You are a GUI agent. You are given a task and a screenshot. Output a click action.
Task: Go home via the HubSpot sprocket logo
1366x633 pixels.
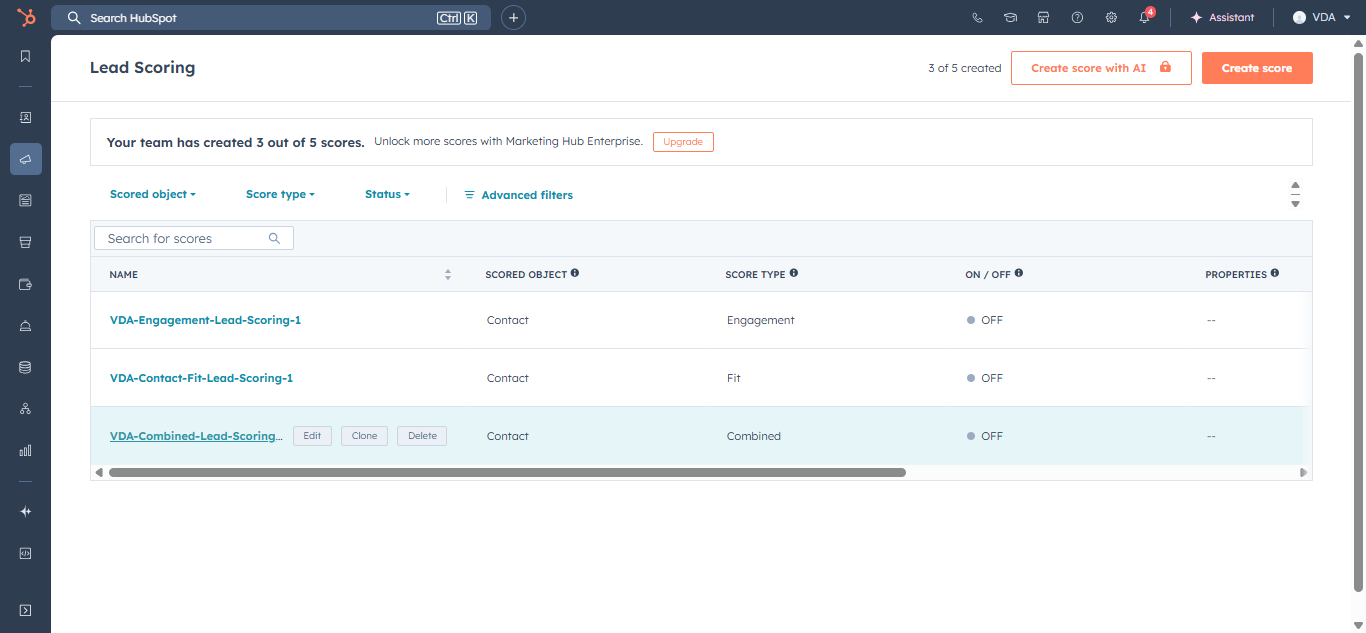(26, 17)
